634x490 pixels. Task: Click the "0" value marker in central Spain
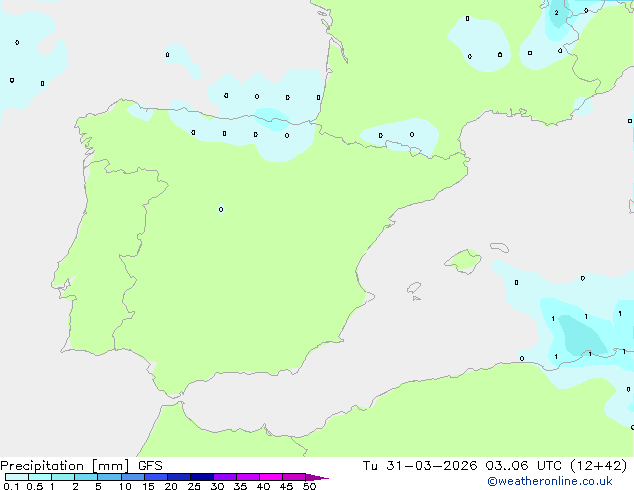[221, 209]
